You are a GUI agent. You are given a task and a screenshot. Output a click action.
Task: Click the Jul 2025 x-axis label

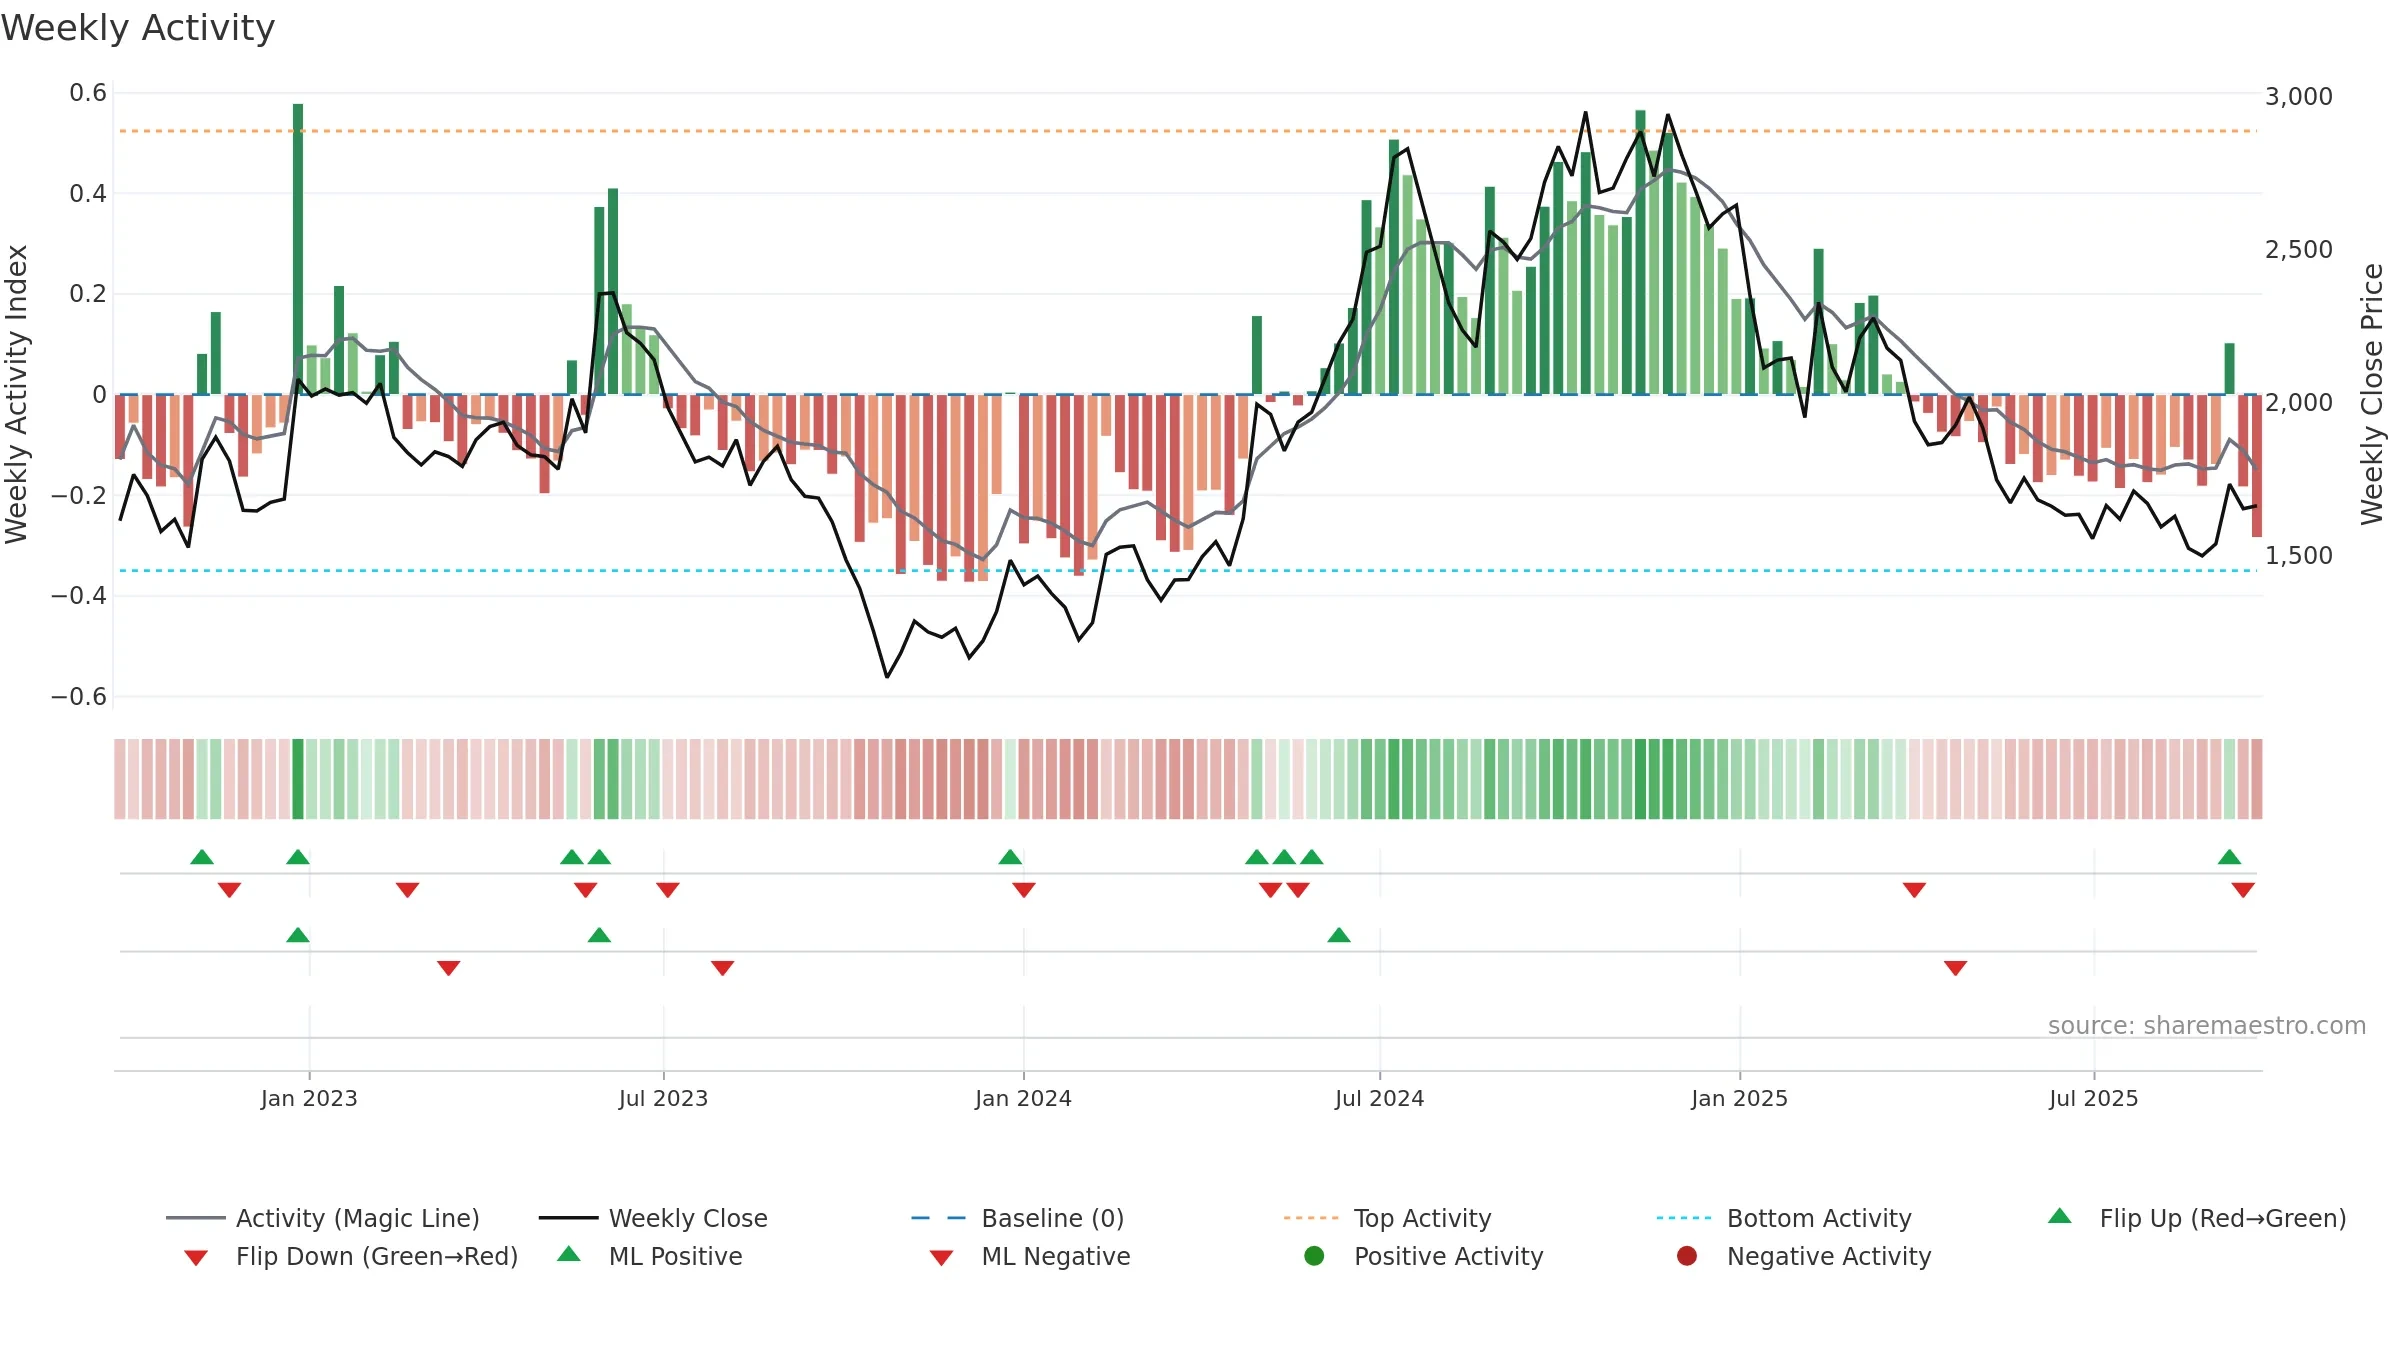[x=2093, y=1098]
